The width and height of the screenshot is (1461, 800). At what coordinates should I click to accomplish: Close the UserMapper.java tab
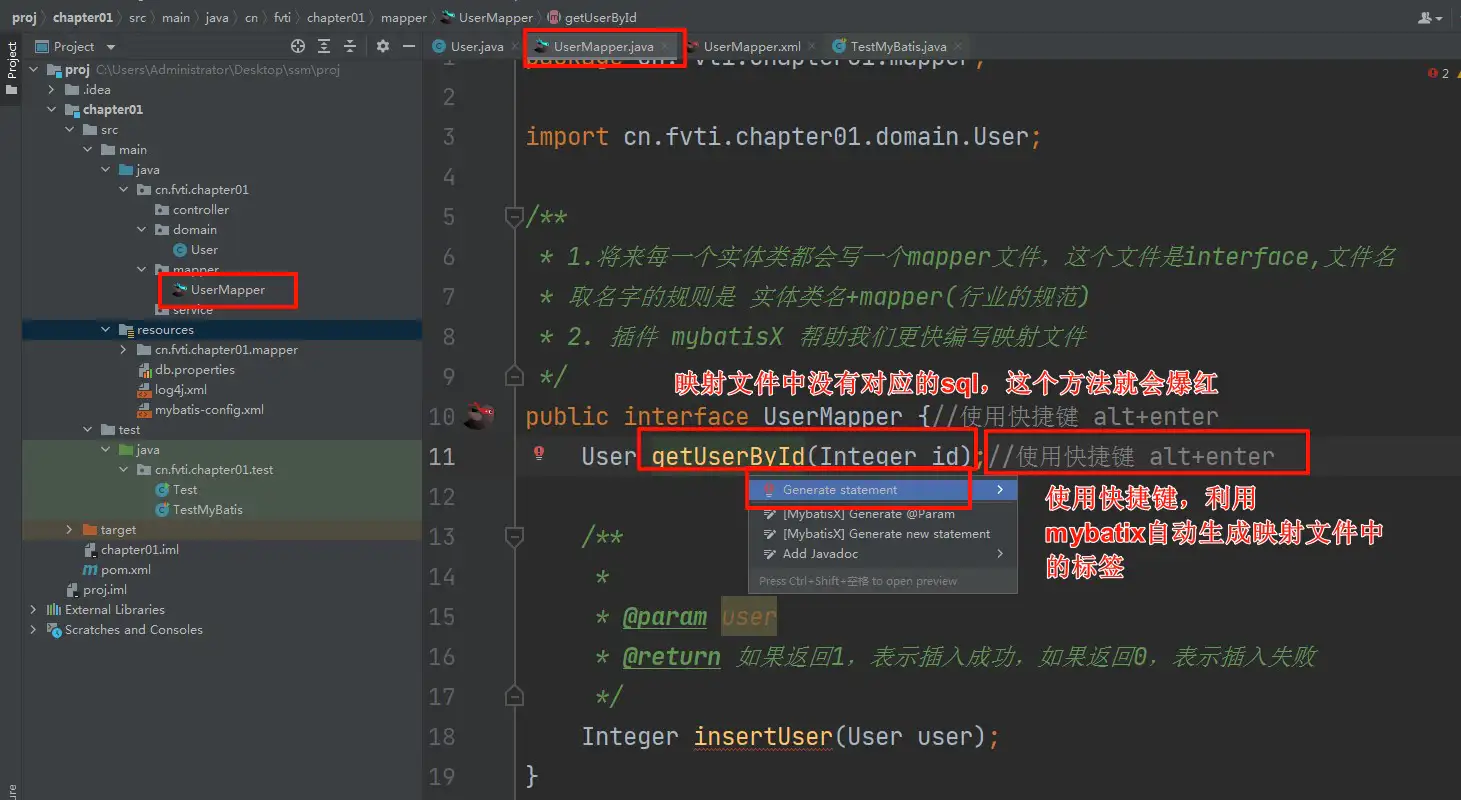[666, 46]
